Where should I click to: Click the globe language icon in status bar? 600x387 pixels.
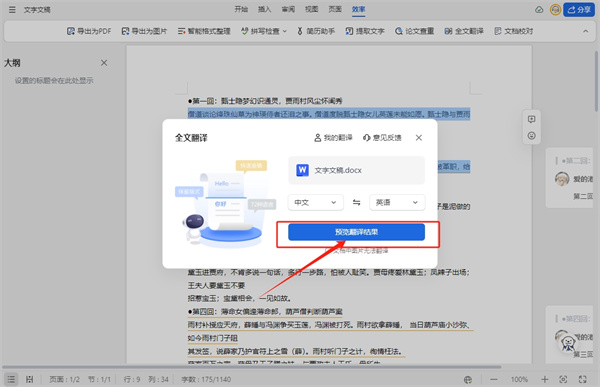pos(468,380)
